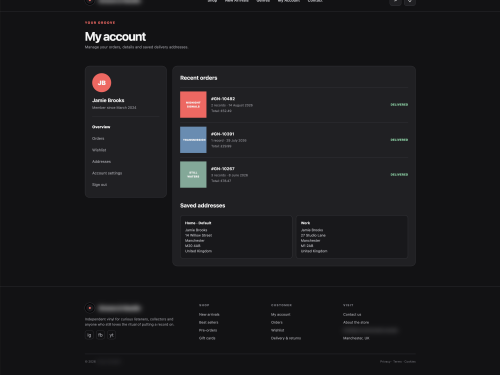This screenshot has height=375, width=500.
Task: Click Delivered status of the blue-cover order
Action: coord(399,140)
